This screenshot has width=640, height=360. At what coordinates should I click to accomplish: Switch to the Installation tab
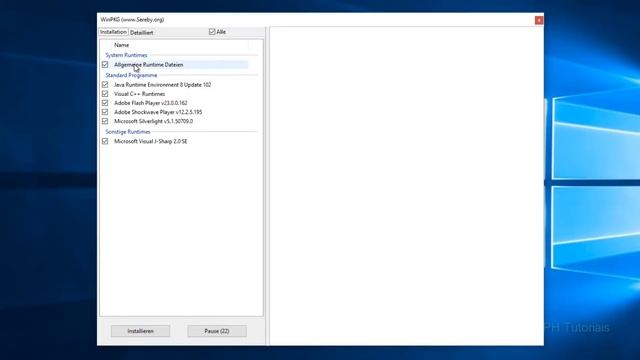point(113,32)
